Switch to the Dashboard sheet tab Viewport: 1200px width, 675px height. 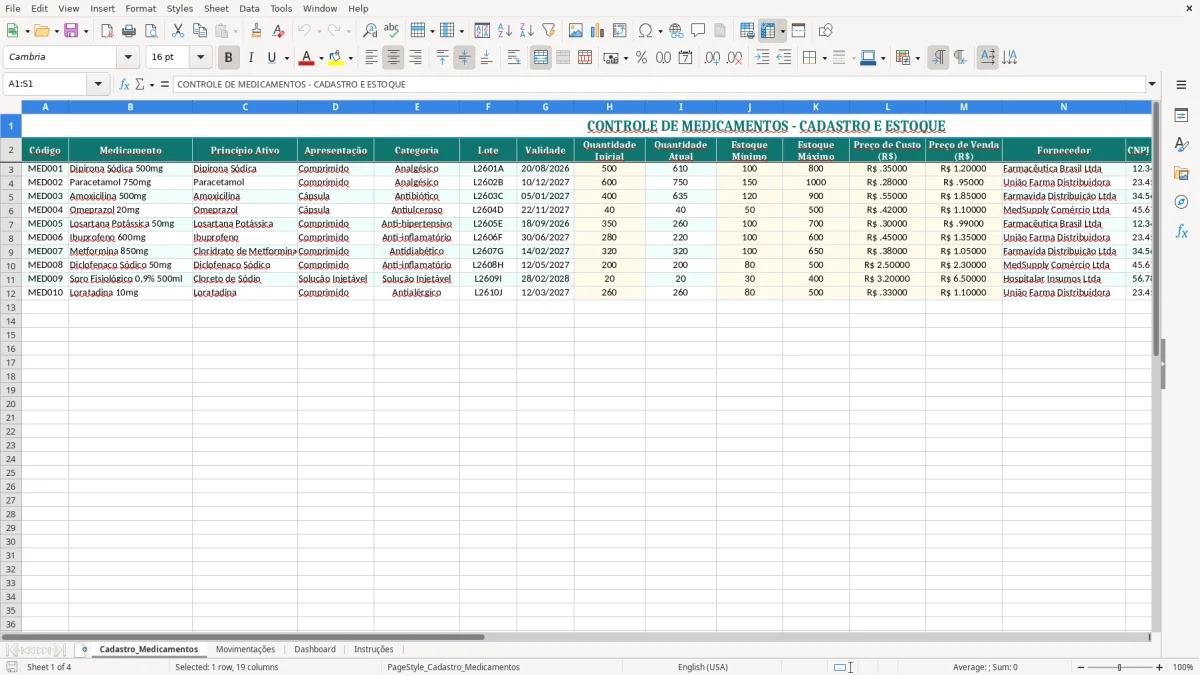(x=315, y=650)
